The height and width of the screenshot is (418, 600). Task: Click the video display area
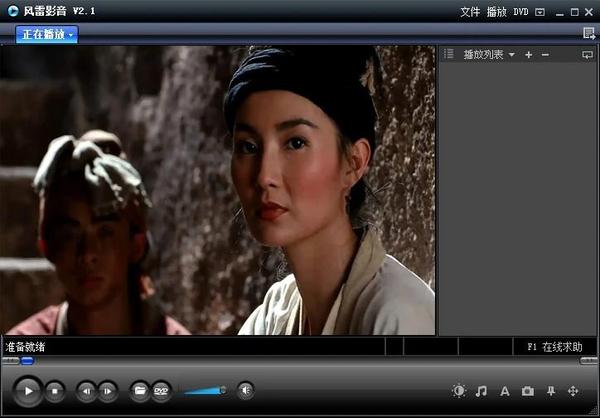coord(217,190)
